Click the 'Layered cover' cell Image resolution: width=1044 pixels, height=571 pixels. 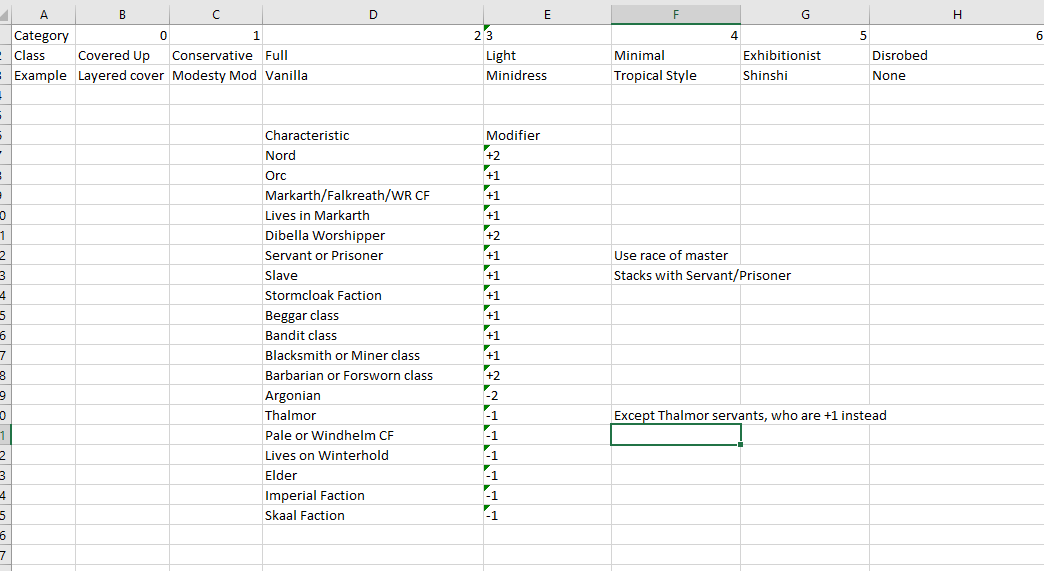123,75
